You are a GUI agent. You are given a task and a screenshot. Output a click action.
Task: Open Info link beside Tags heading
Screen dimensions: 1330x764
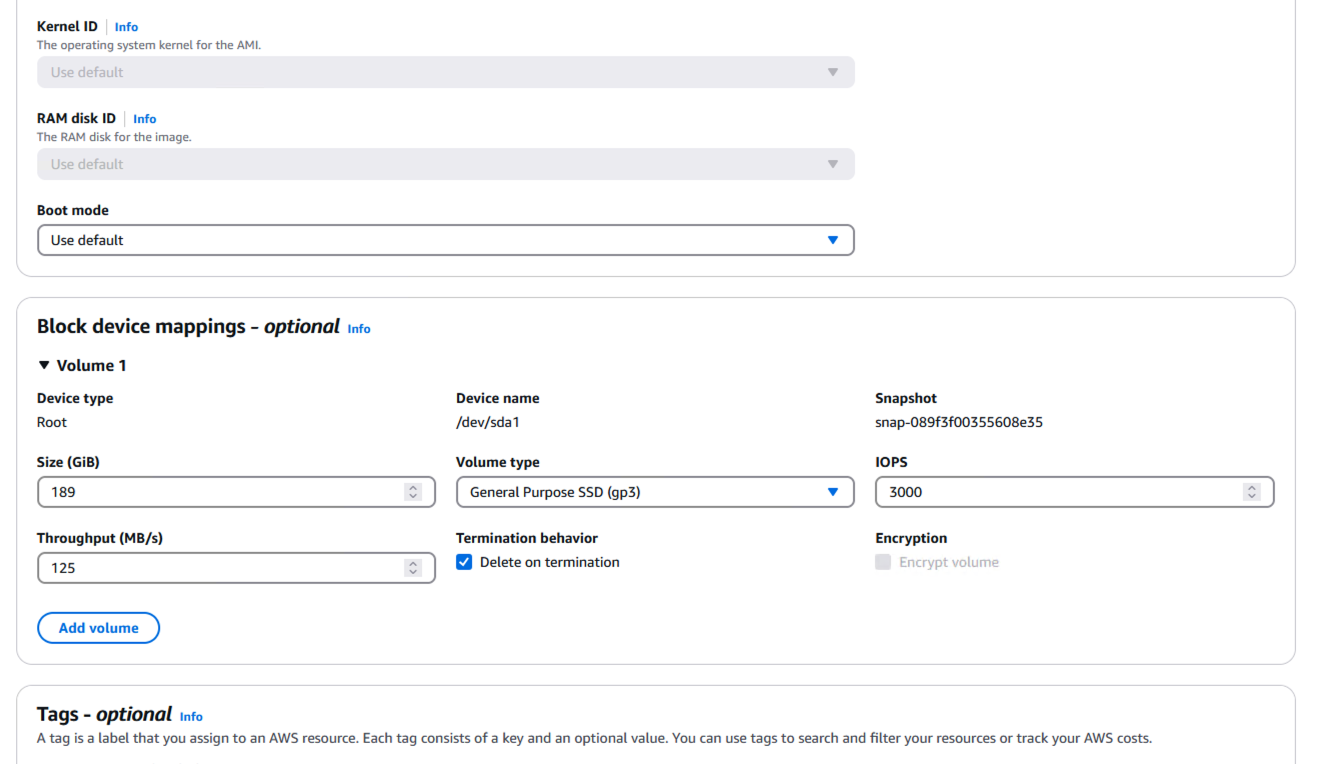click(x=191, y=717)
